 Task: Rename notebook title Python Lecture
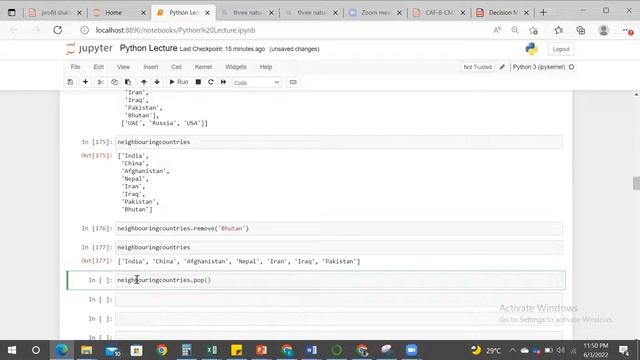pos(149,48)
